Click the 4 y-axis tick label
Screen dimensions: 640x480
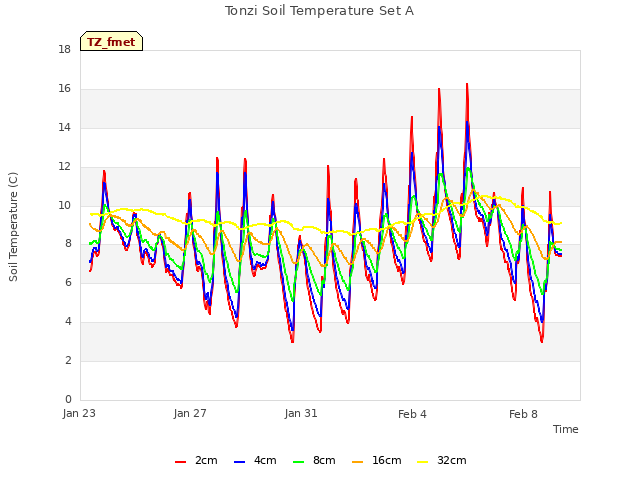click(x=68, y=322)
